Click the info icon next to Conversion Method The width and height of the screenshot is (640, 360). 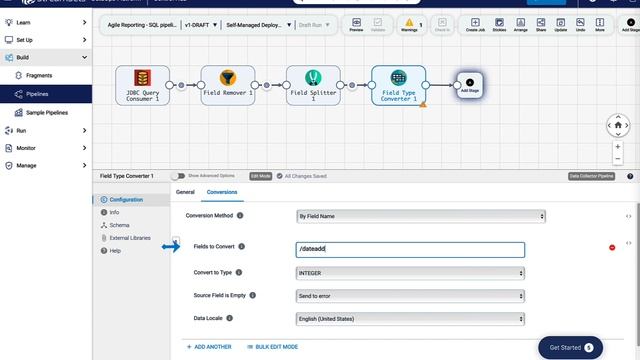coord(240,216)
